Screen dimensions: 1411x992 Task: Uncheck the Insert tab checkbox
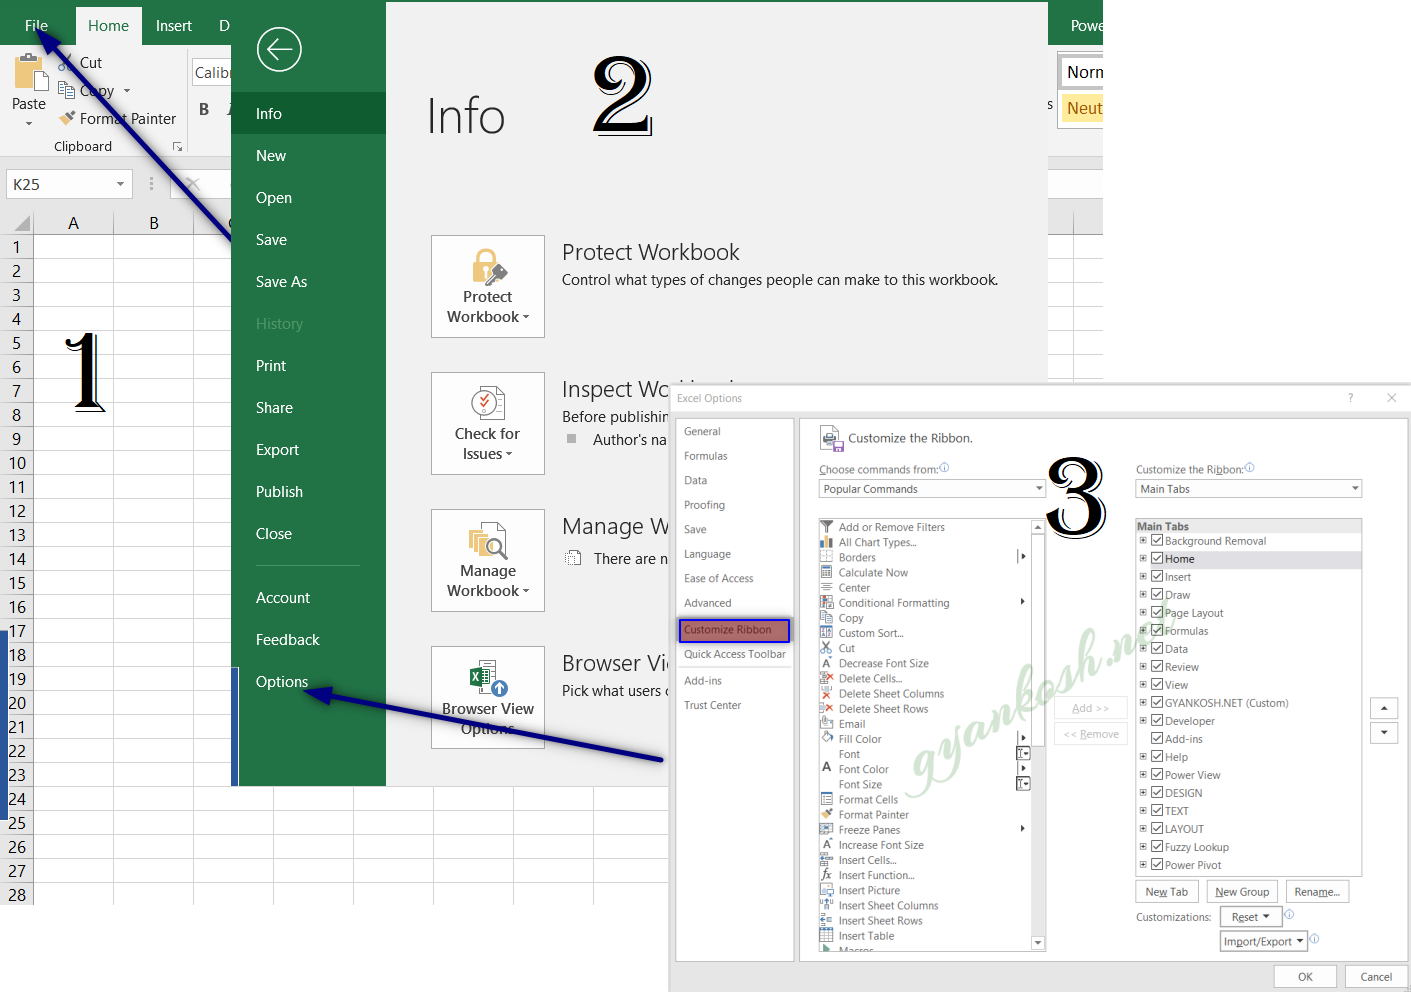pos(1157,577)
